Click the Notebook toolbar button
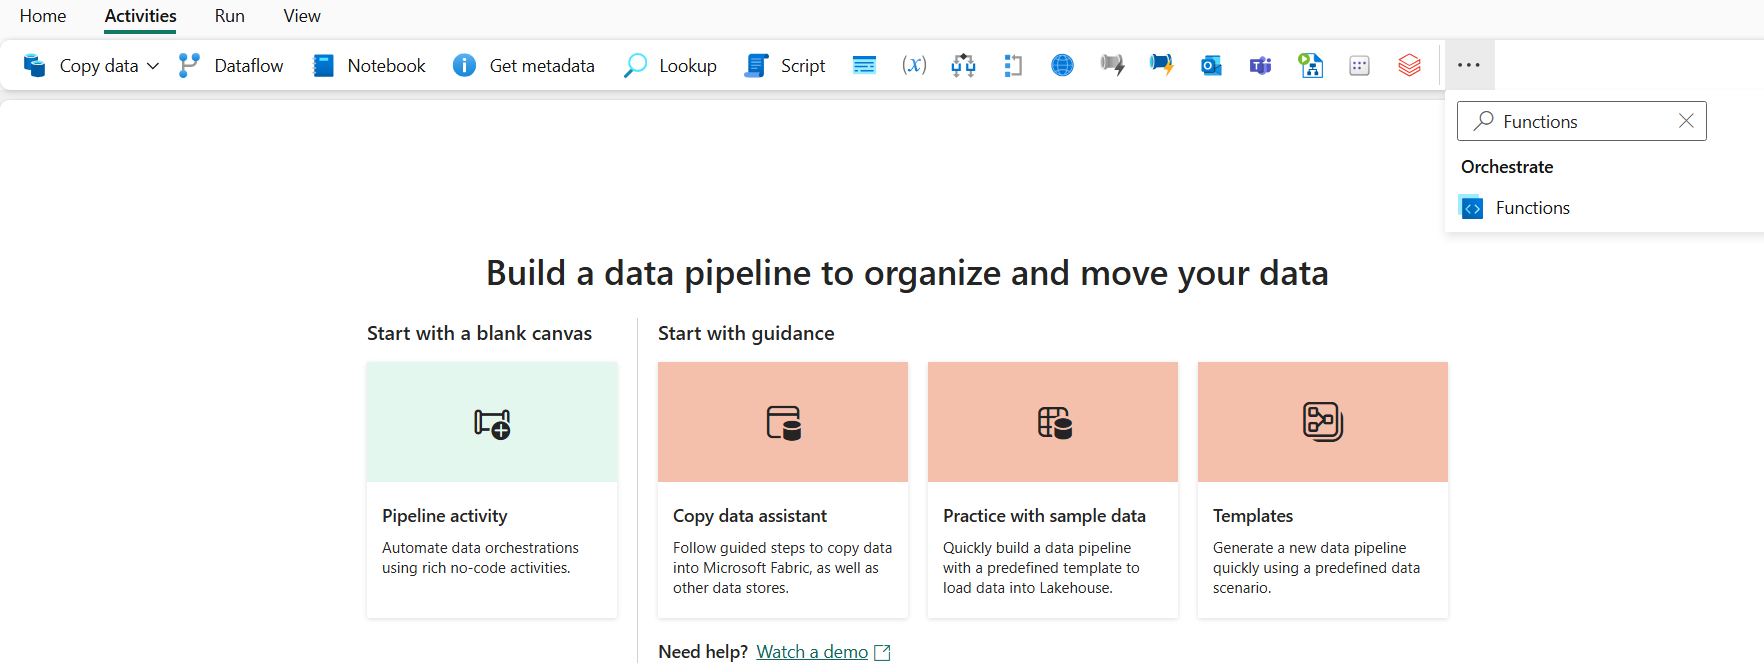 [x=369, y=66]
